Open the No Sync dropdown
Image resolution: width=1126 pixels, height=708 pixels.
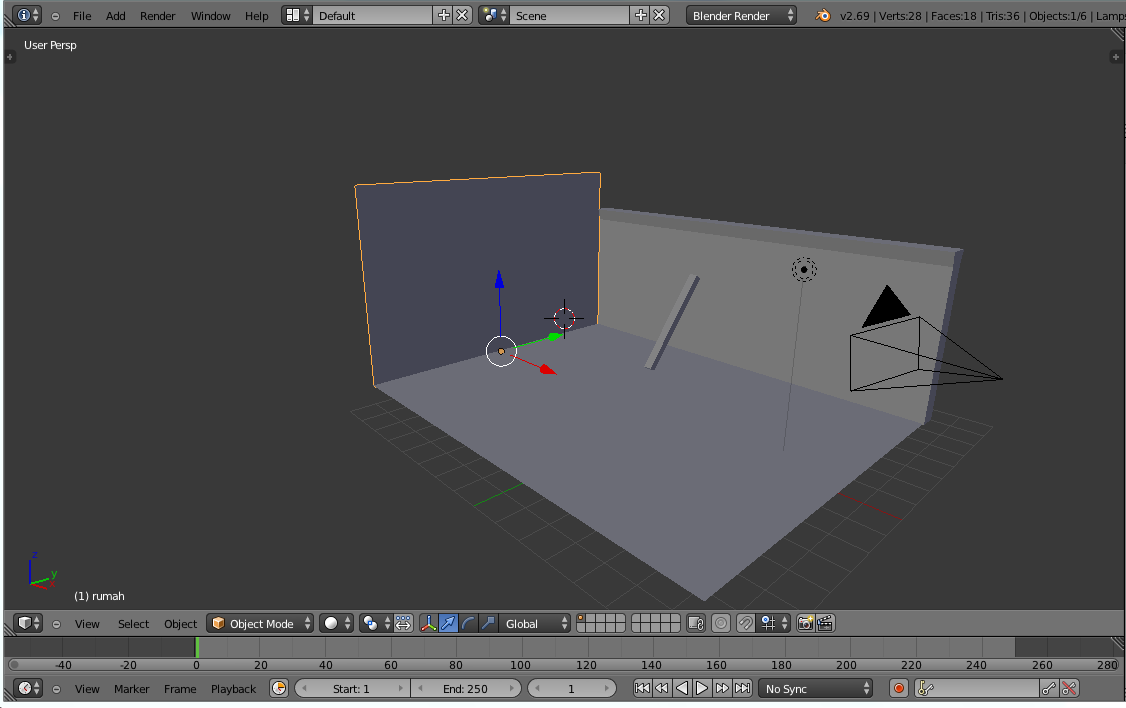click(816, 688)
